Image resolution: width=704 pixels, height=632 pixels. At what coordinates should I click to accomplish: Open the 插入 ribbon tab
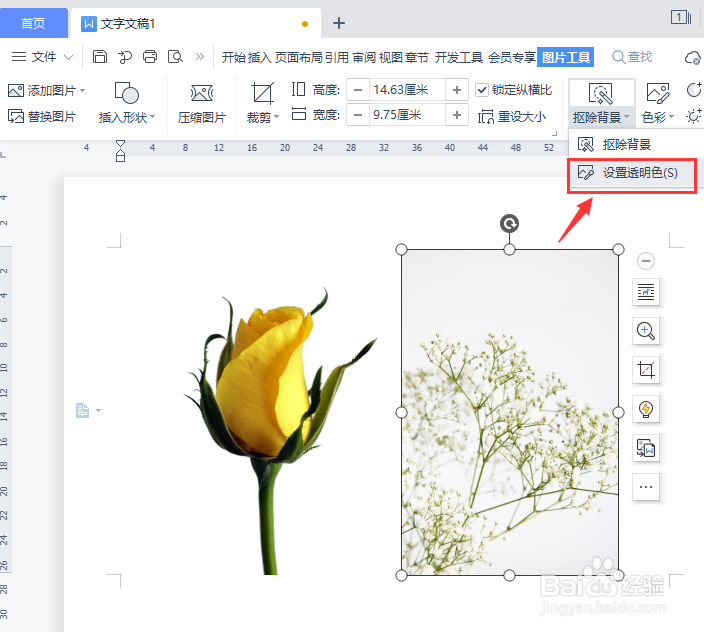point(260,57)
